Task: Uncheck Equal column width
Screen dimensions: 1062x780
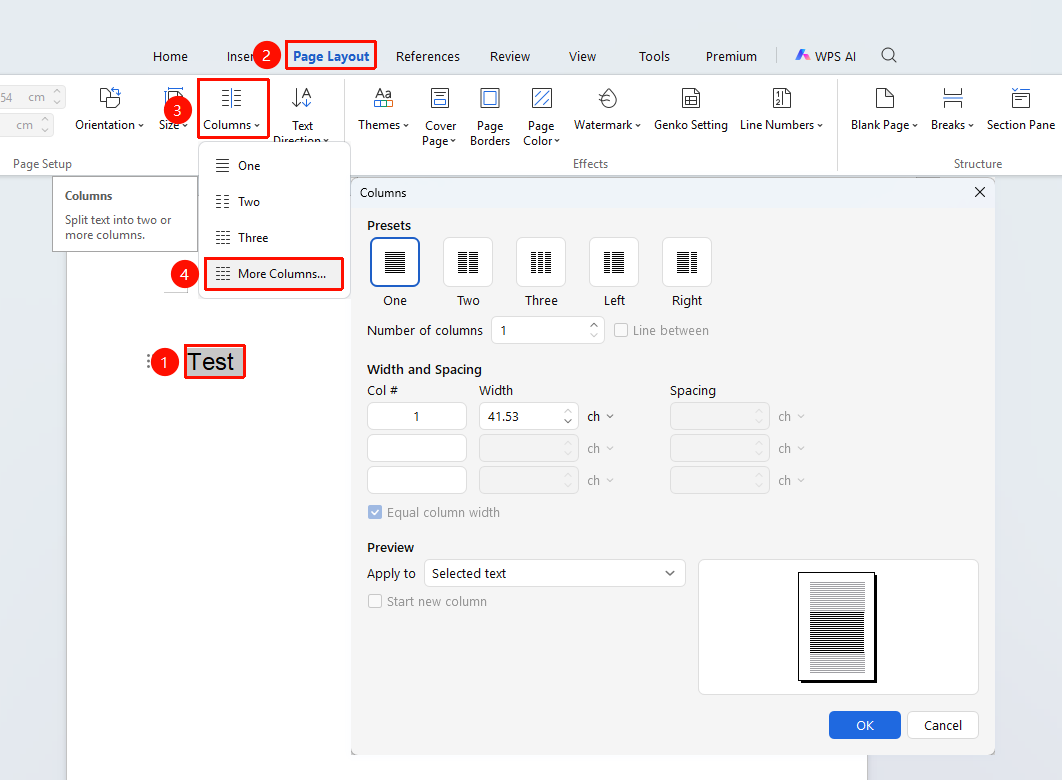Action: click(x=375, y=513)
